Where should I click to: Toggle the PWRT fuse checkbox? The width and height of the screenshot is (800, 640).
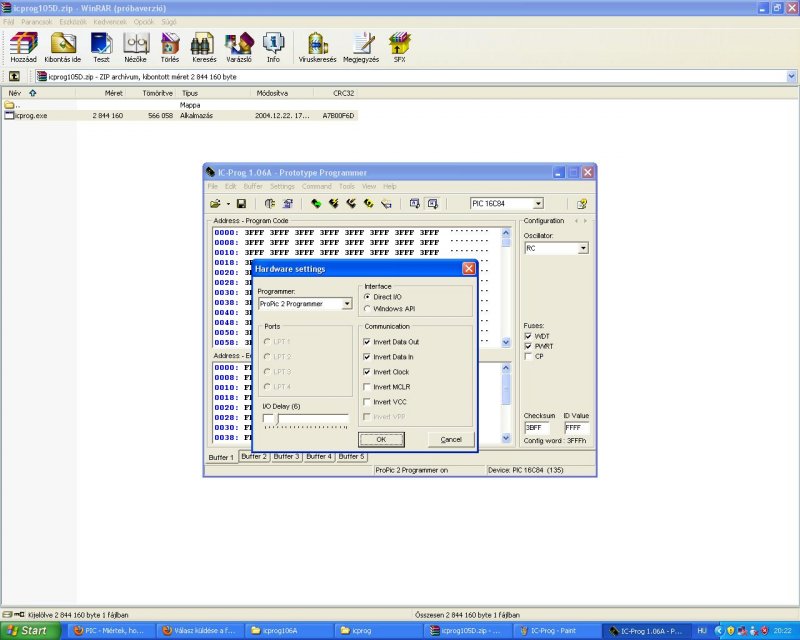(528, 346)
